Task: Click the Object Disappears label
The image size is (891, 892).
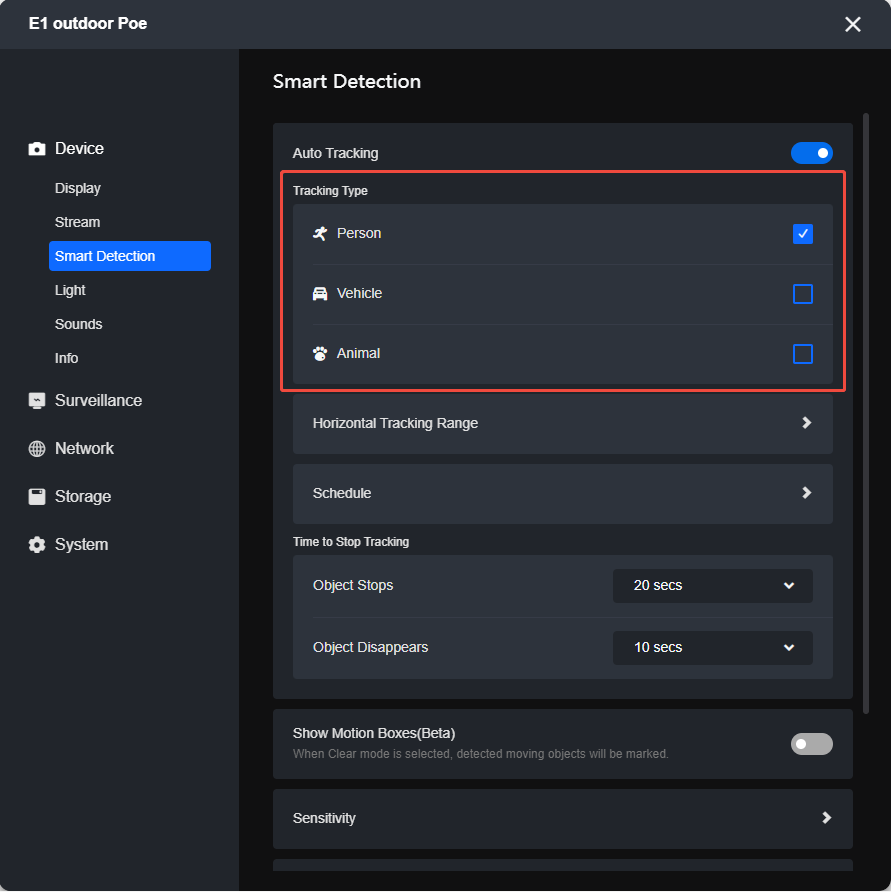Action: coord(370,647)
